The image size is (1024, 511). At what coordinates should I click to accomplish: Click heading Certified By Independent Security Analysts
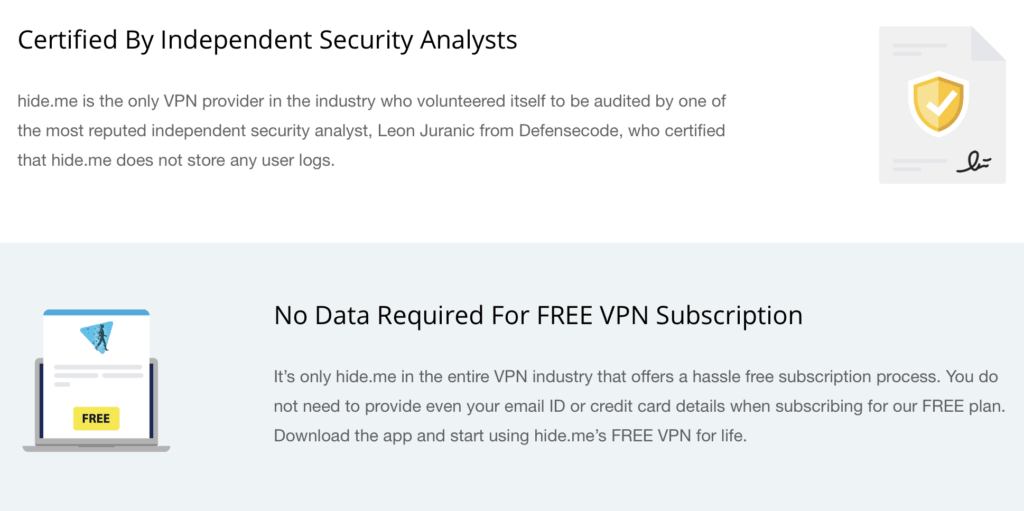click(x=267, y=41)
